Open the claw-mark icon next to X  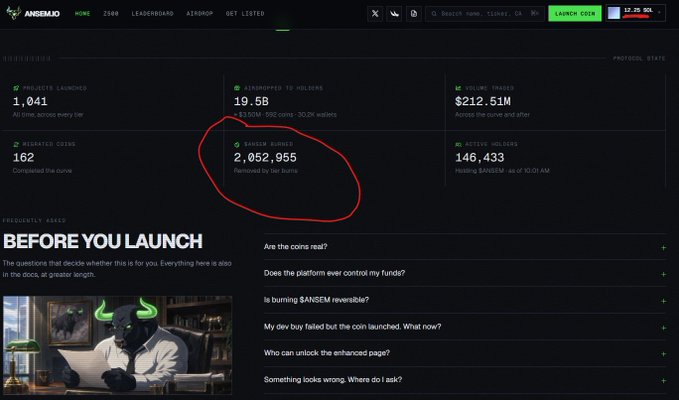pos(394,14)
